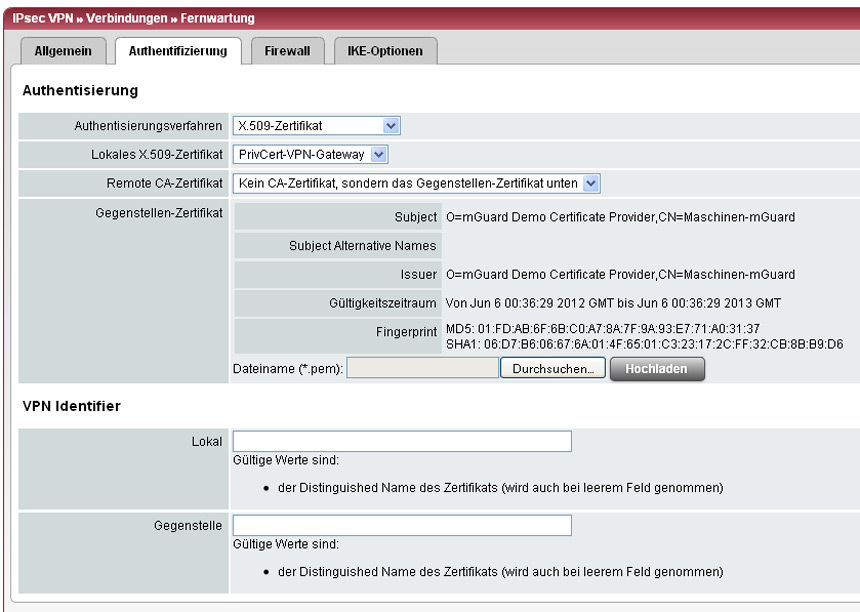Click the Issuer certificate value text
This screenshot has height=612, width=860.
[x=620, y=275]
